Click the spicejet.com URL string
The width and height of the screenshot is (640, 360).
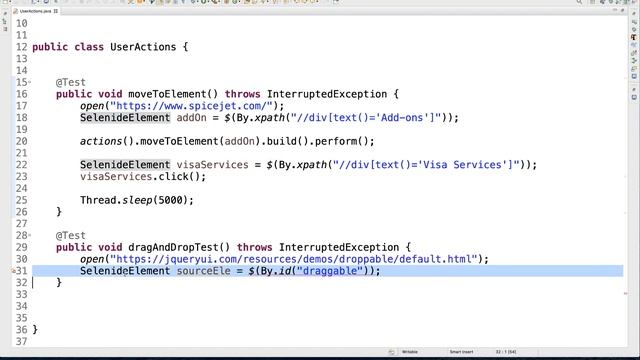pos(191,106)
